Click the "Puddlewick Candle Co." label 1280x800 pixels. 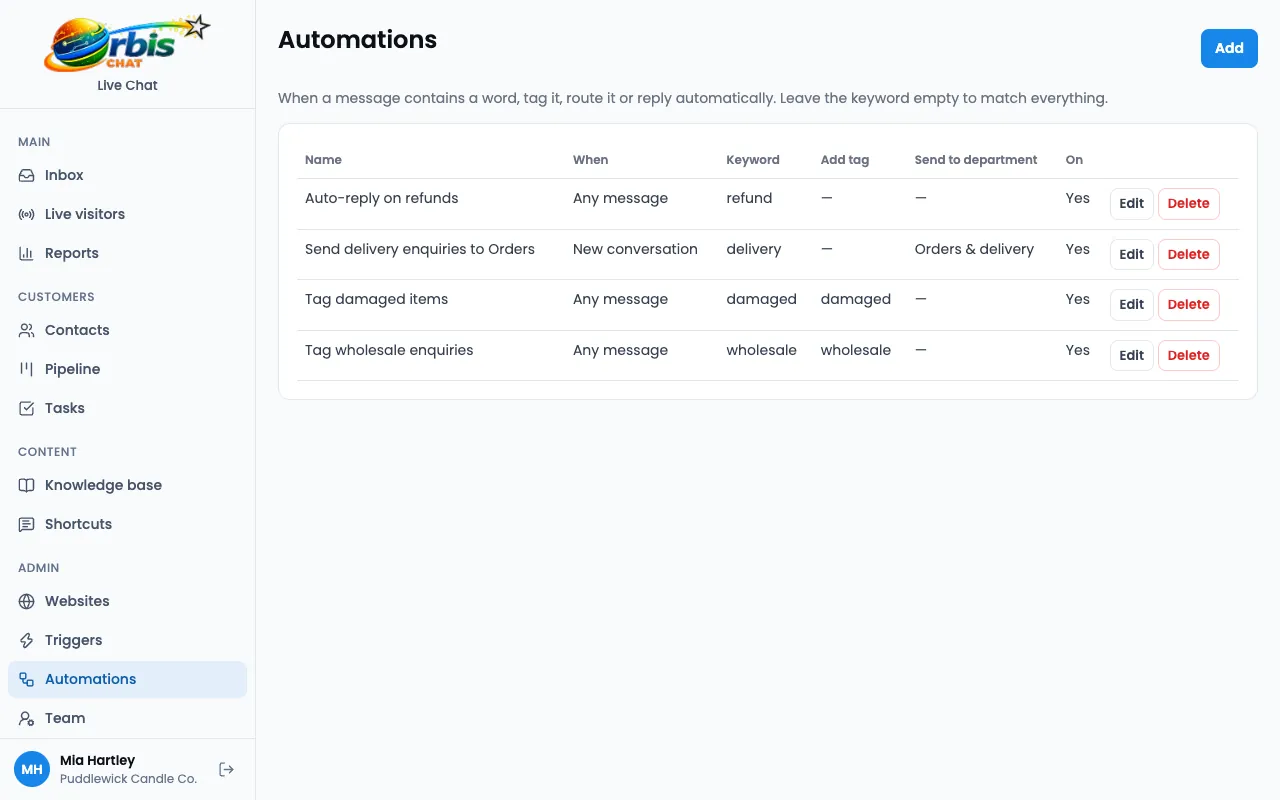[x=128, y=778]
